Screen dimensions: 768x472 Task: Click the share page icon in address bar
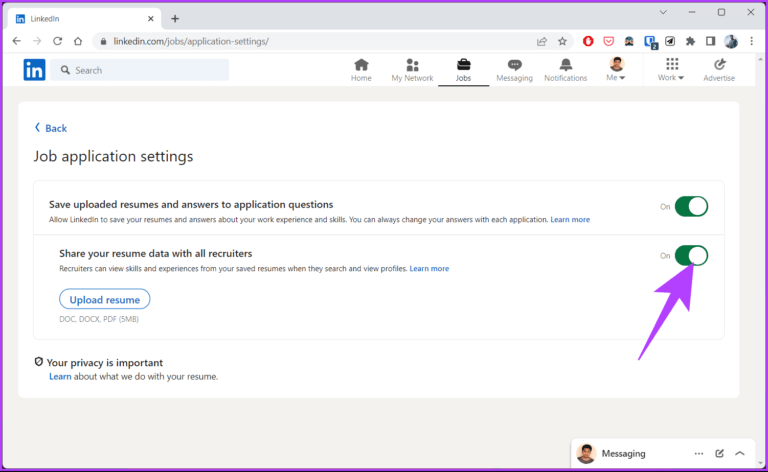[x=542, y=42]
